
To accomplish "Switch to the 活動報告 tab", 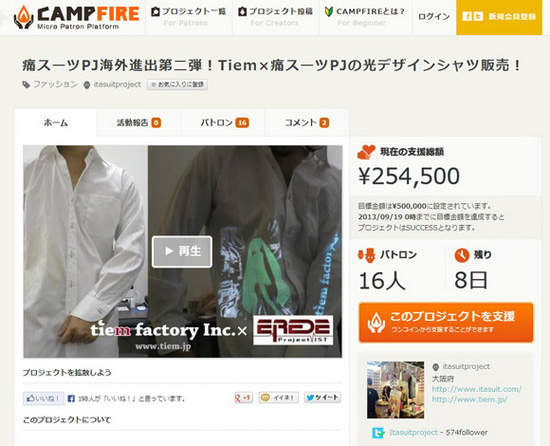I will [x=139, y=123].
